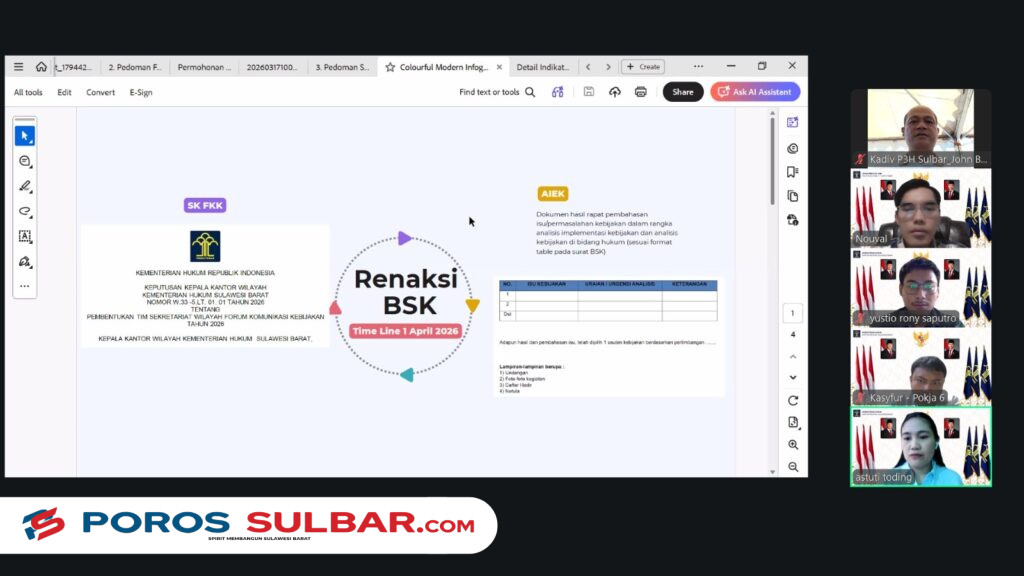Switch to the Detail Indikat tab
This screenshot has width=1024, height=576.
542,67
